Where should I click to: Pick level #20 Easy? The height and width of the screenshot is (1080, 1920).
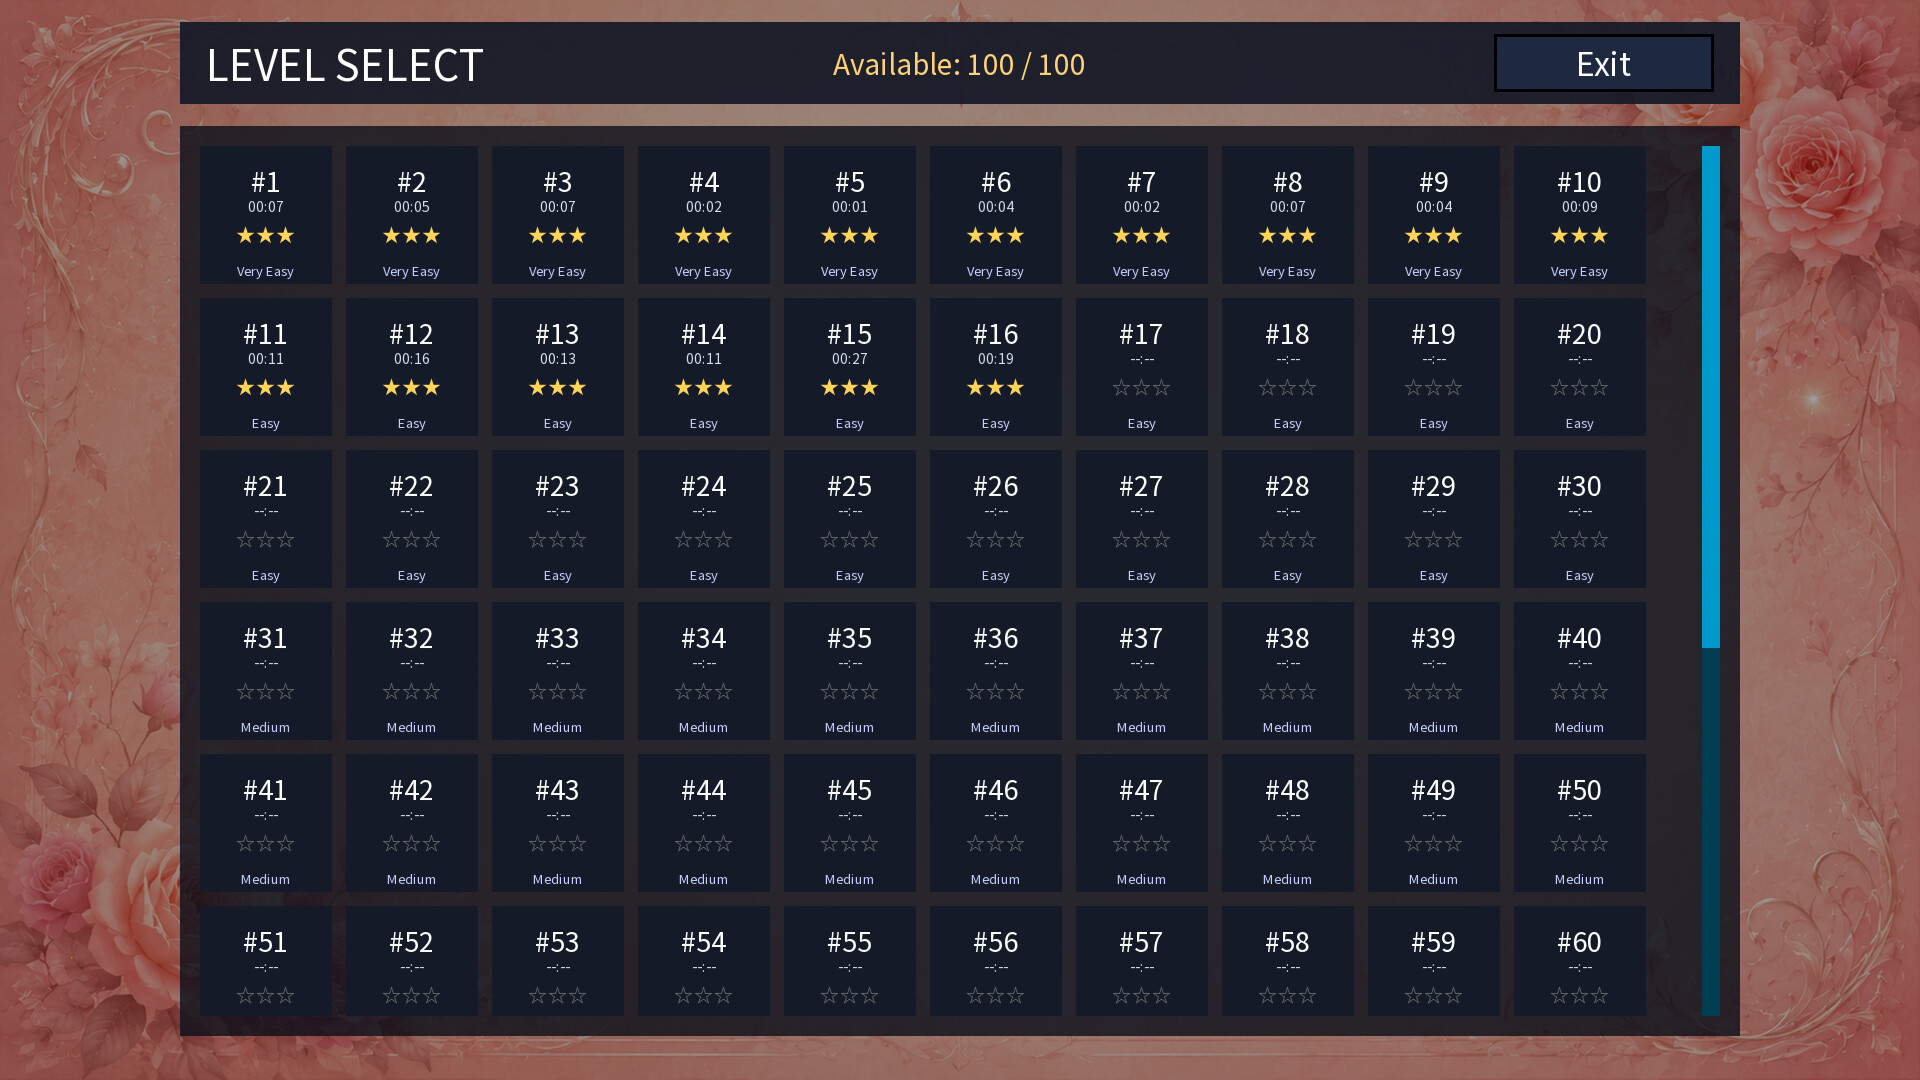[x=1580, y=367]
